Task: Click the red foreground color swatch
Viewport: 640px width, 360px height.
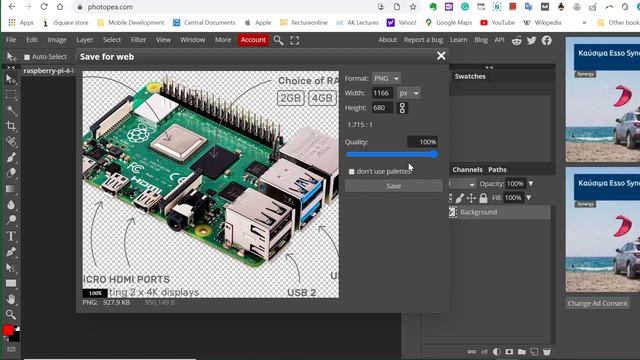Action: [x=8, y=330]
